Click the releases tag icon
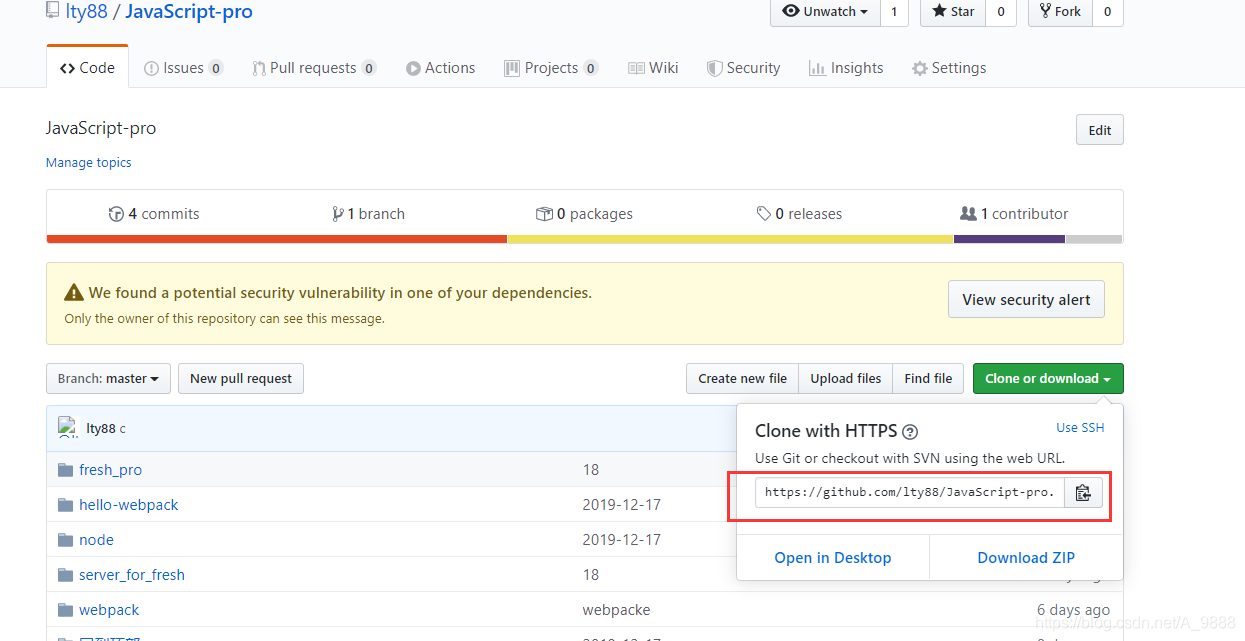 tap(764, 214)
